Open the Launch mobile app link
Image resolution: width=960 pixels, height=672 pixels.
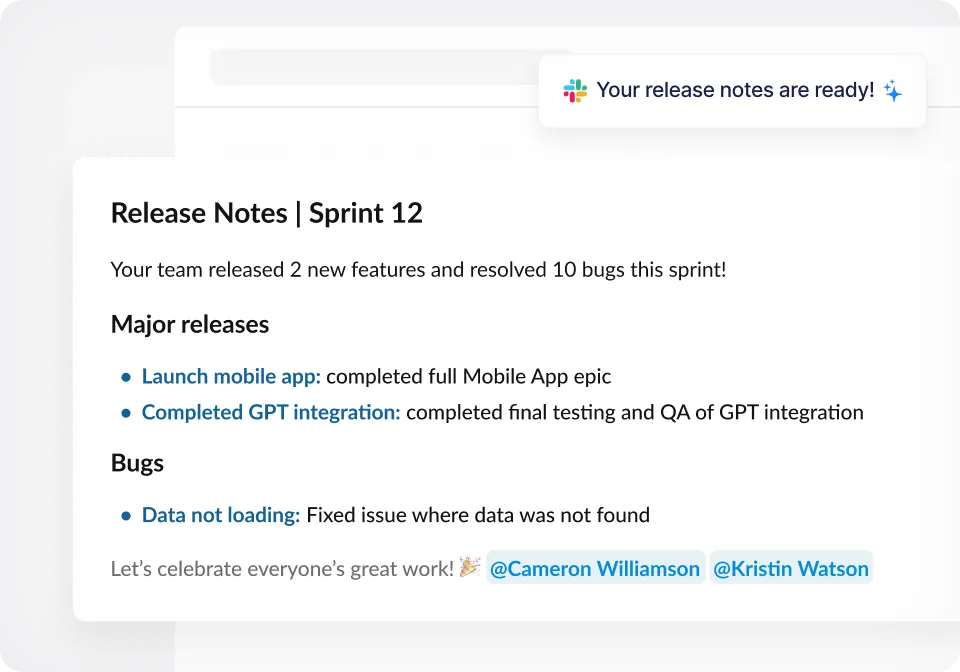point(231,376)
